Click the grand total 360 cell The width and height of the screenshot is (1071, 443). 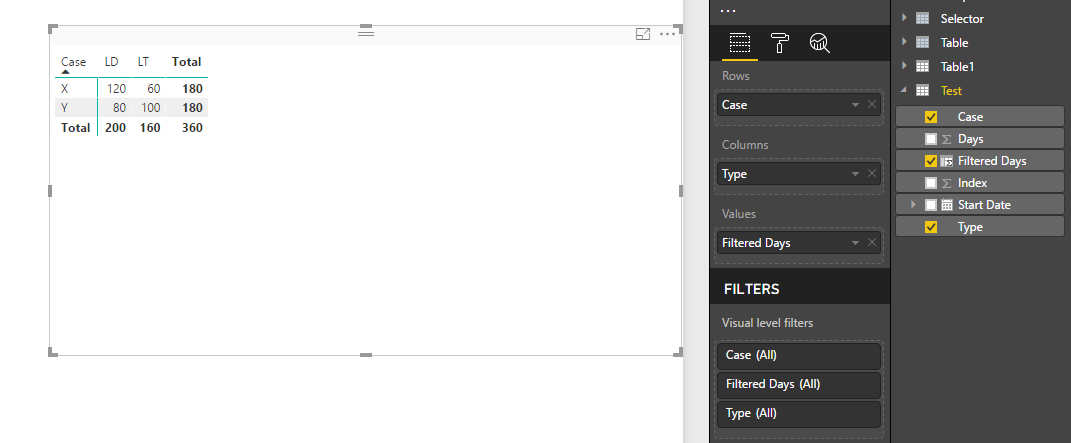coord(192,128)
